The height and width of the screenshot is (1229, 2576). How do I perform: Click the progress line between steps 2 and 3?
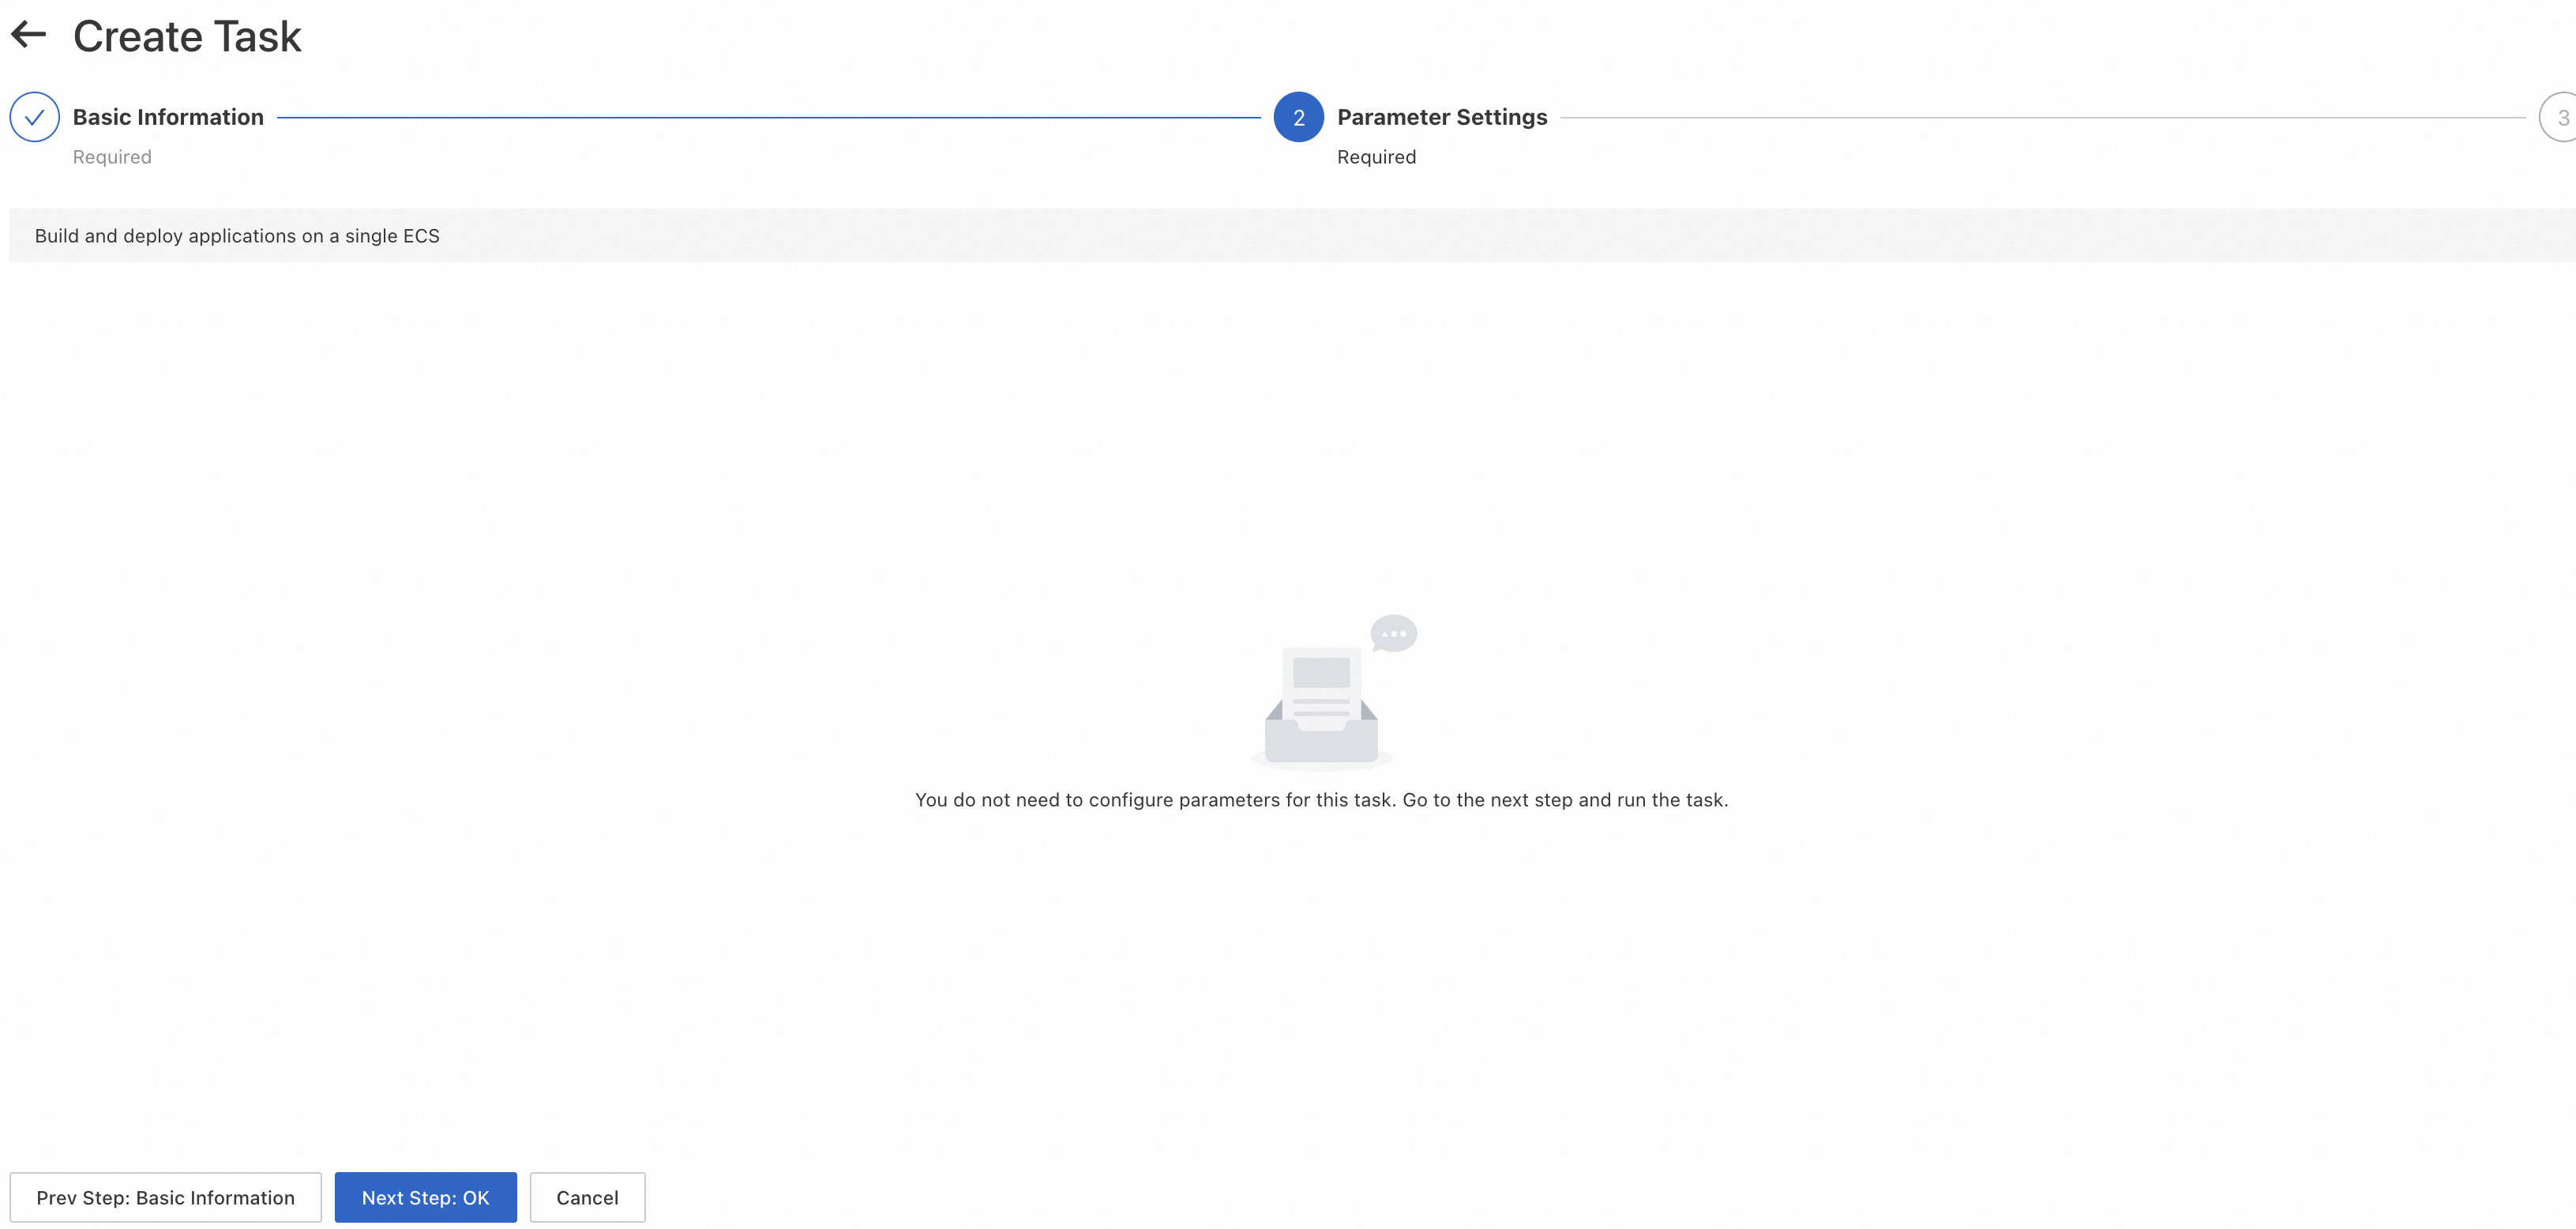(2050, 116)
